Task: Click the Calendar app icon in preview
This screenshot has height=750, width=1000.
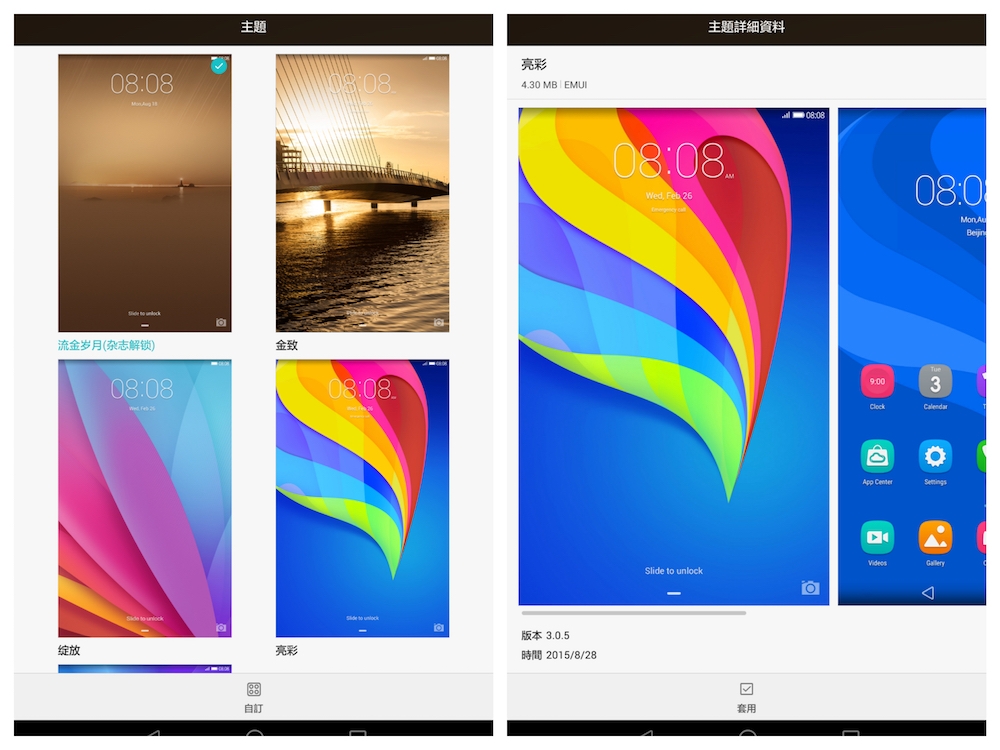Action: tap(935, 382)
